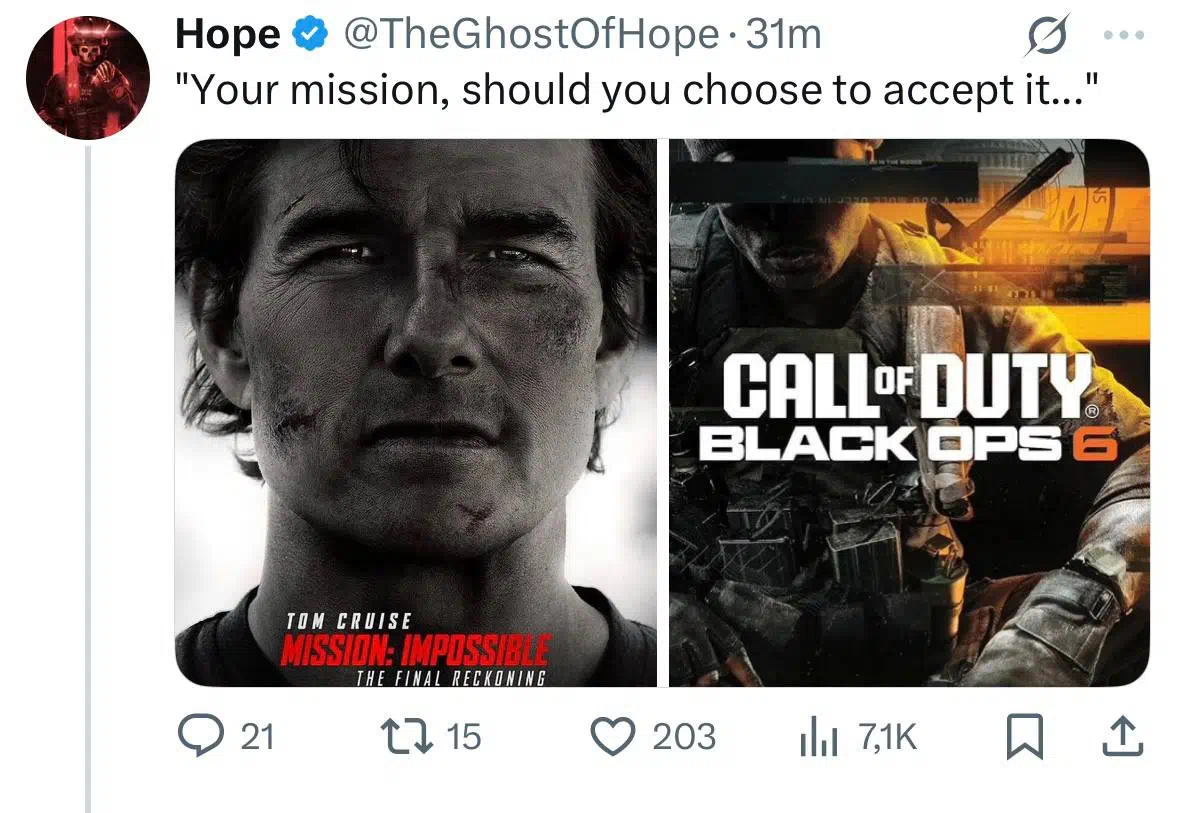
Task: Click the Grok slashed-circle icon
Action: 1047,35
